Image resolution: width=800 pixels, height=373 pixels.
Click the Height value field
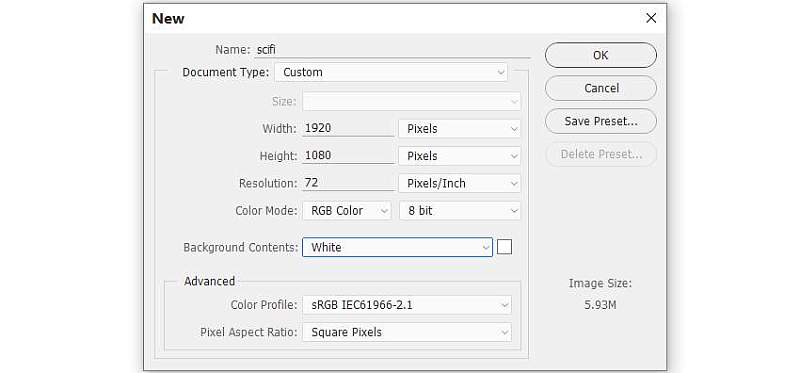point(348,156)
